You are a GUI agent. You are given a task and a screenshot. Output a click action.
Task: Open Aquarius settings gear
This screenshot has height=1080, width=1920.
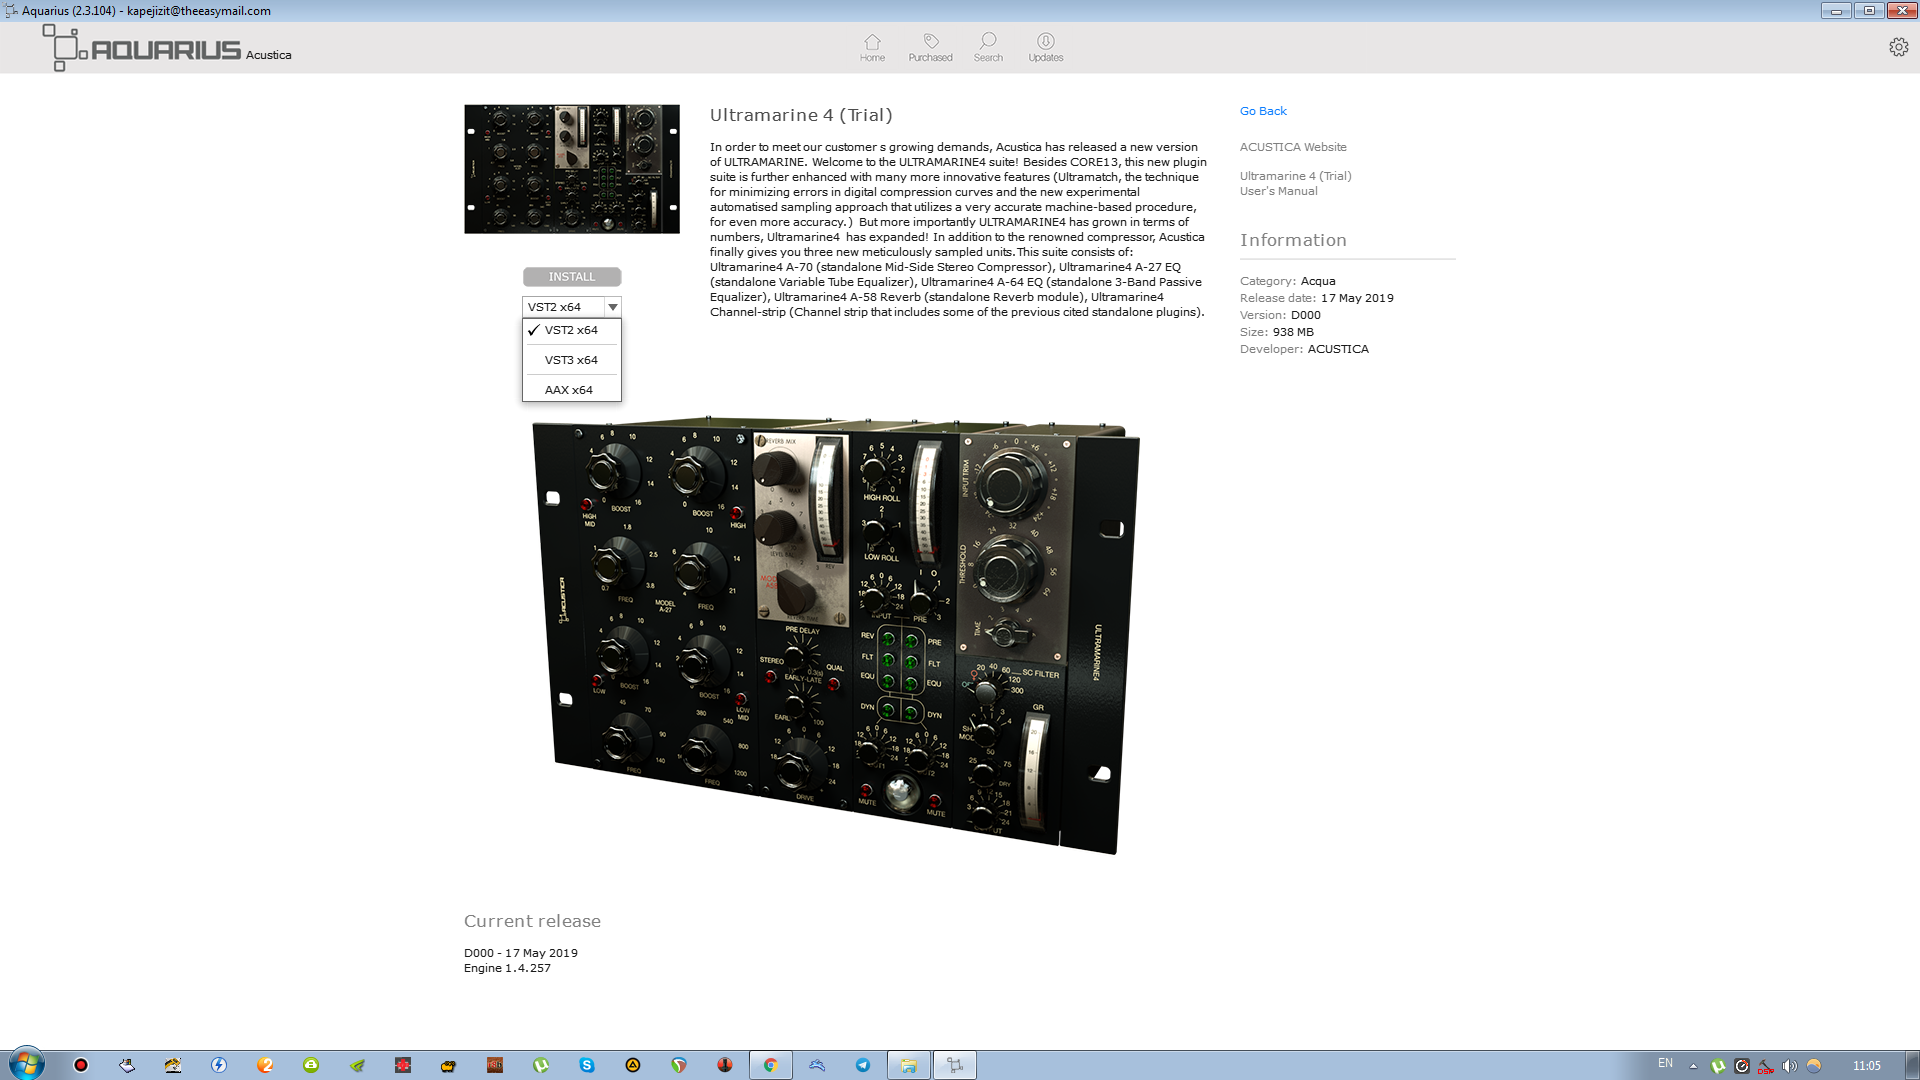(1898, 47)
